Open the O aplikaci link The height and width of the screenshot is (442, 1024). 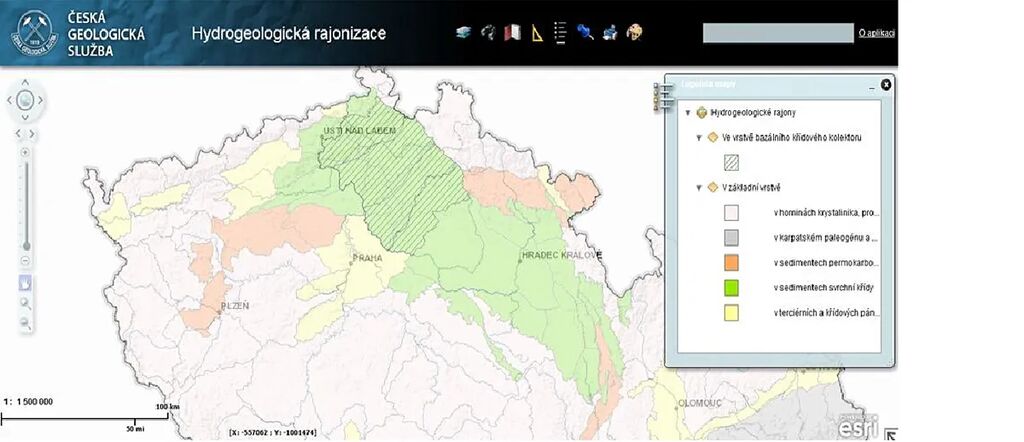876,34
